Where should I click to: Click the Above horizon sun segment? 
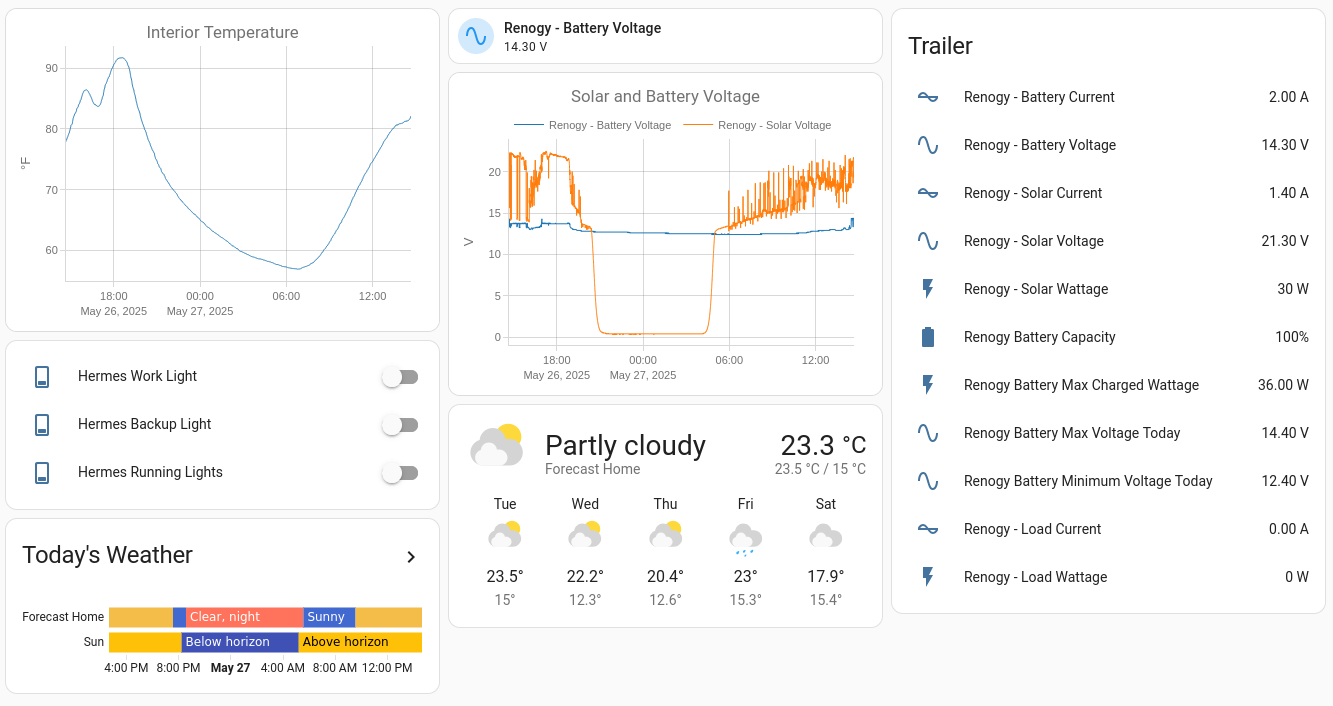point(360,642)
